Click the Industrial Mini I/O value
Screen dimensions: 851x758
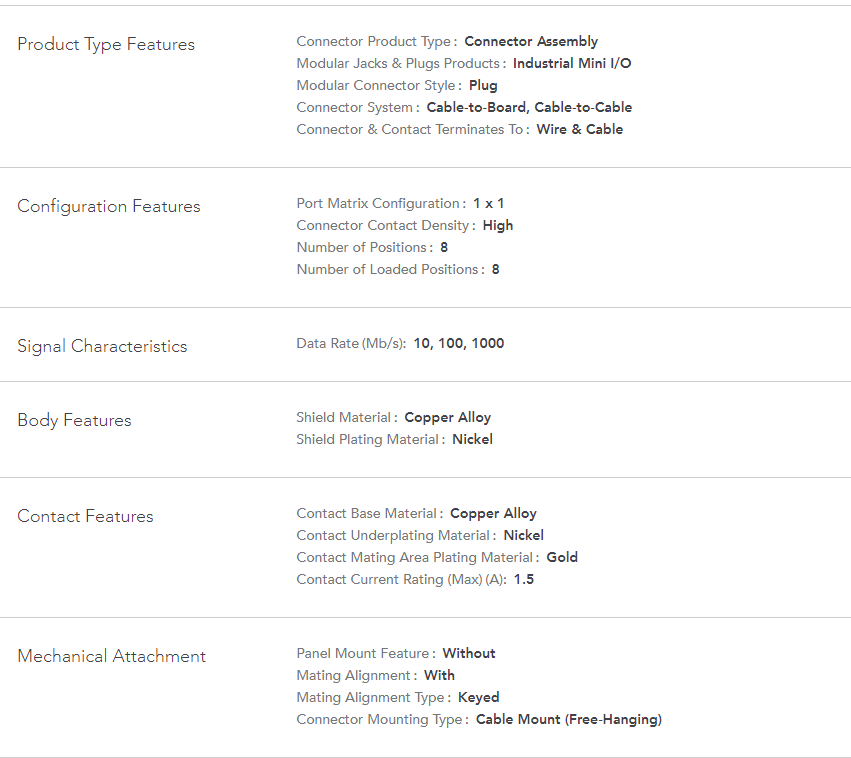[572, 64]
